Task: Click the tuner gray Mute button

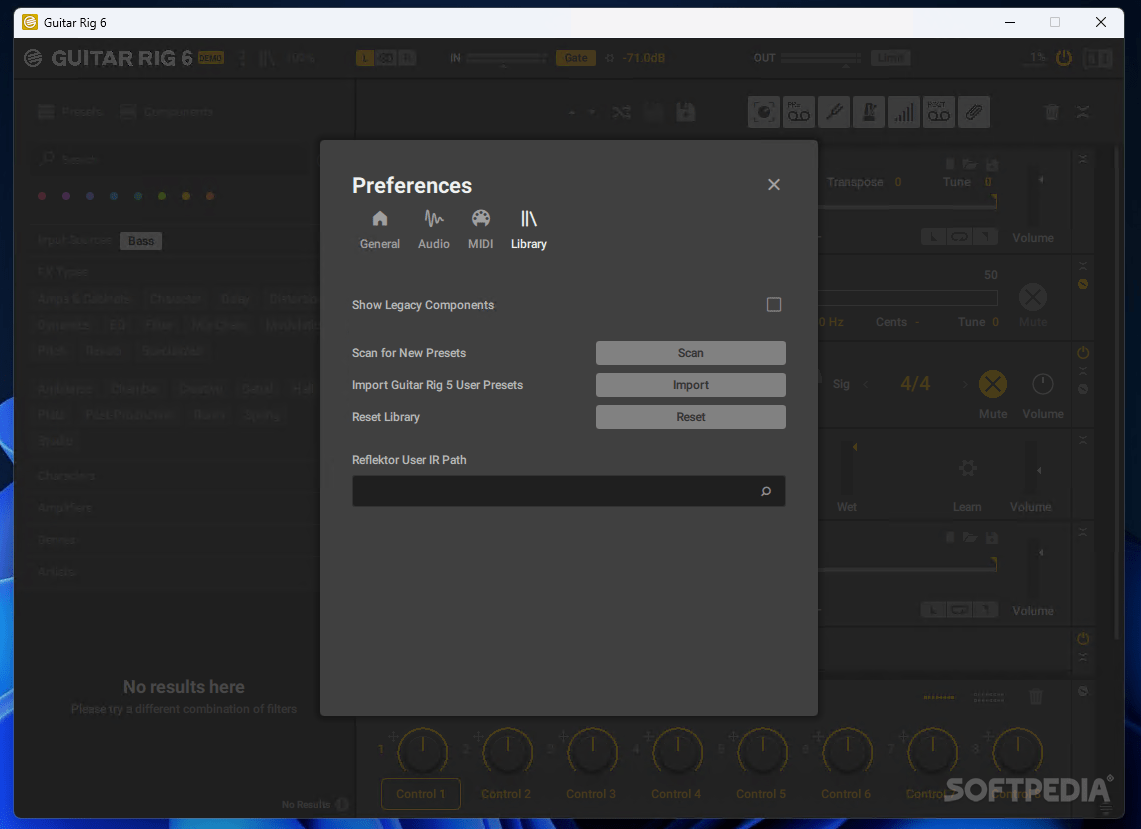Action: click(x=1033, y=297)
